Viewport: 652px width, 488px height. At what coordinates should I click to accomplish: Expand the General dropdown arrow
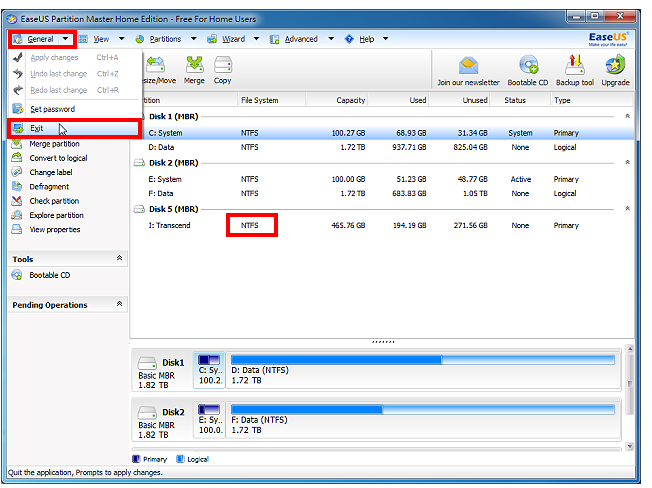(x=65, y=39)
